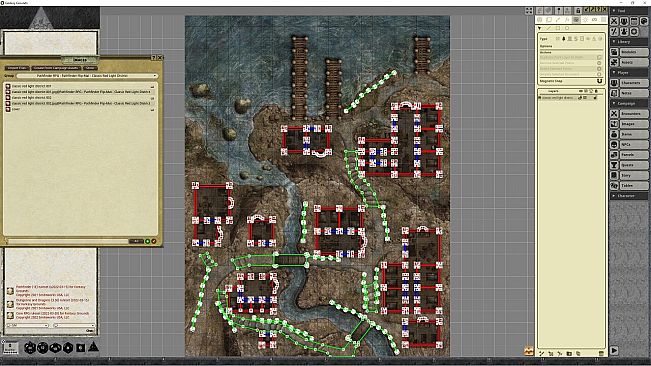This screenshot has width=651, height=366.
Task: Select the line-of-sight toolbar tab
Action: 576,20
